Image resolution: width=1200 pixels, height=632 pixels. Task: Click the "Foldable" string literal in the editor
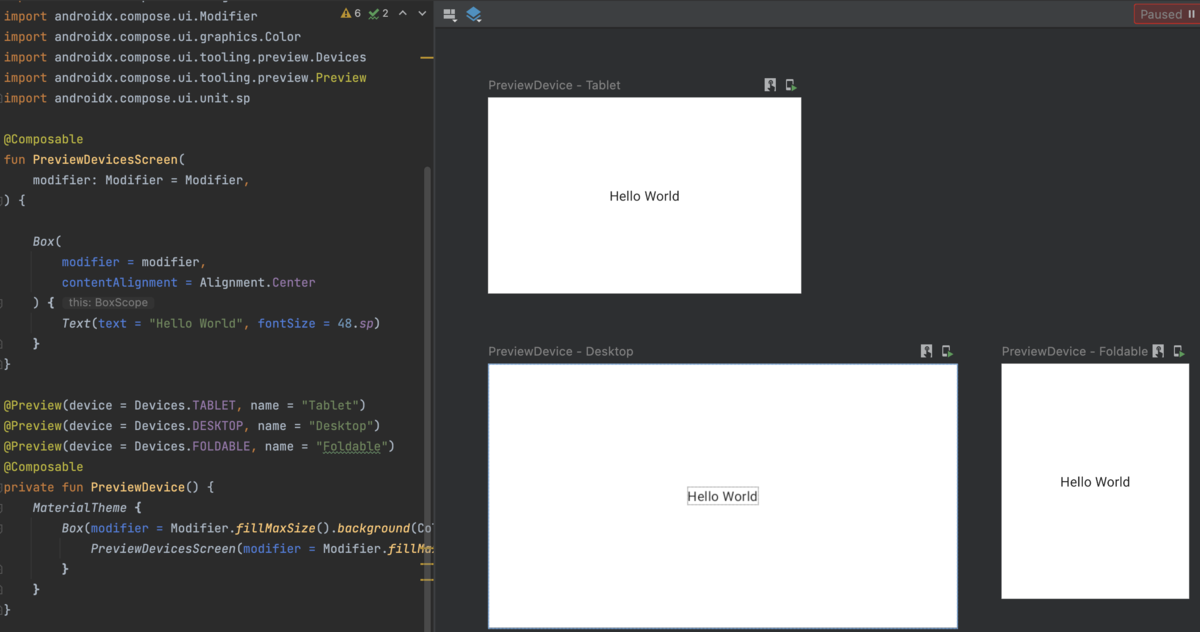click(352, 446)
